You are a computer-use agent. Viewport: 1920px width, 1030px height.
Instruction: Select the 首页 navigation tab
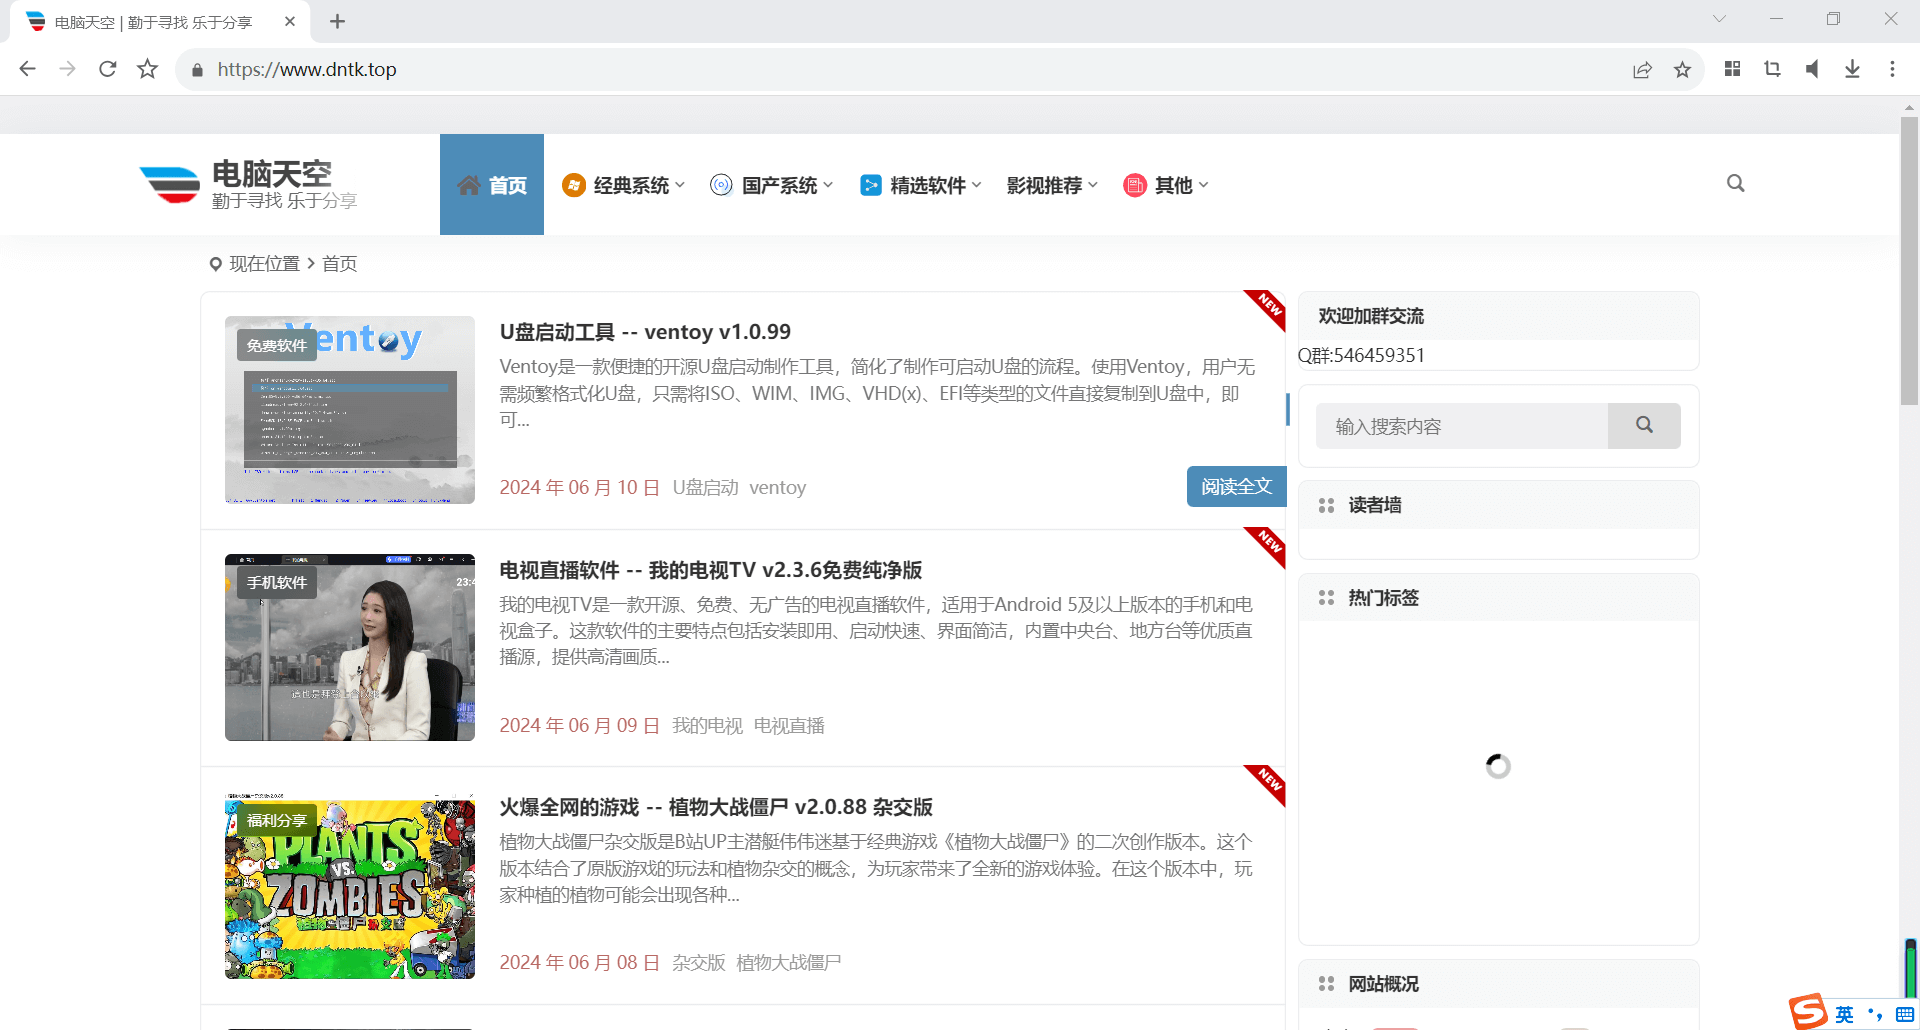tap(492, 185)
